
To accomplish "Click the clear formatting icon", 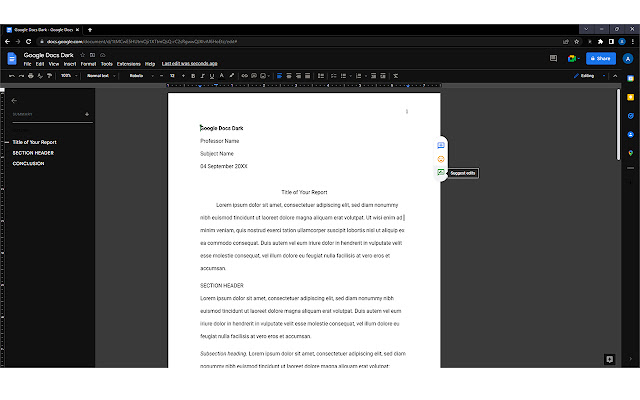I will coord(396,76).
